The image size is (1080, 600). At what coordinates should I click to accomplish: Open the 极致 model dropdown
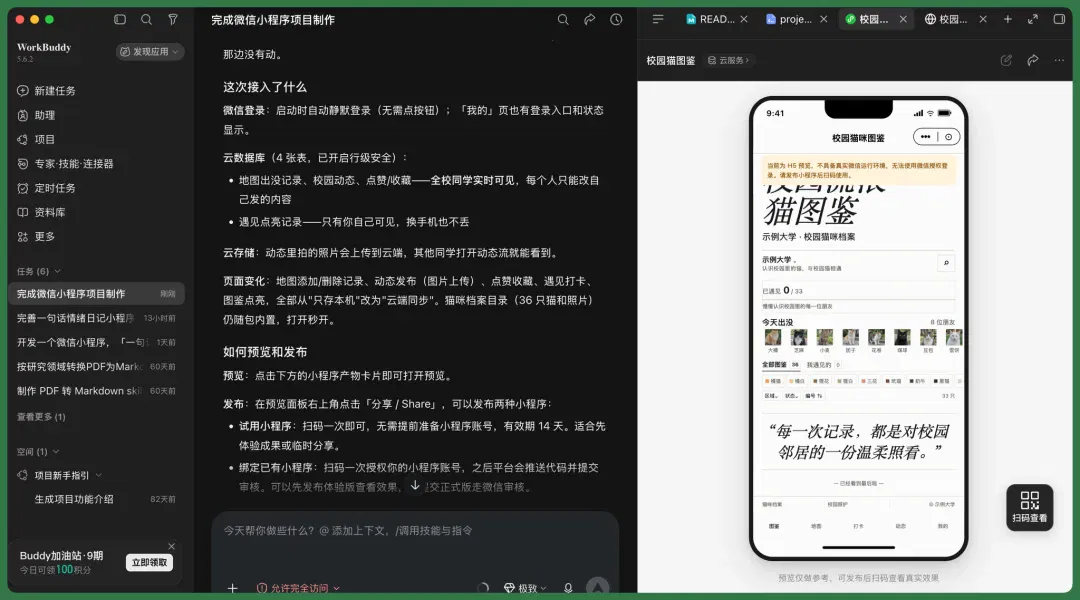pos(526,588)
